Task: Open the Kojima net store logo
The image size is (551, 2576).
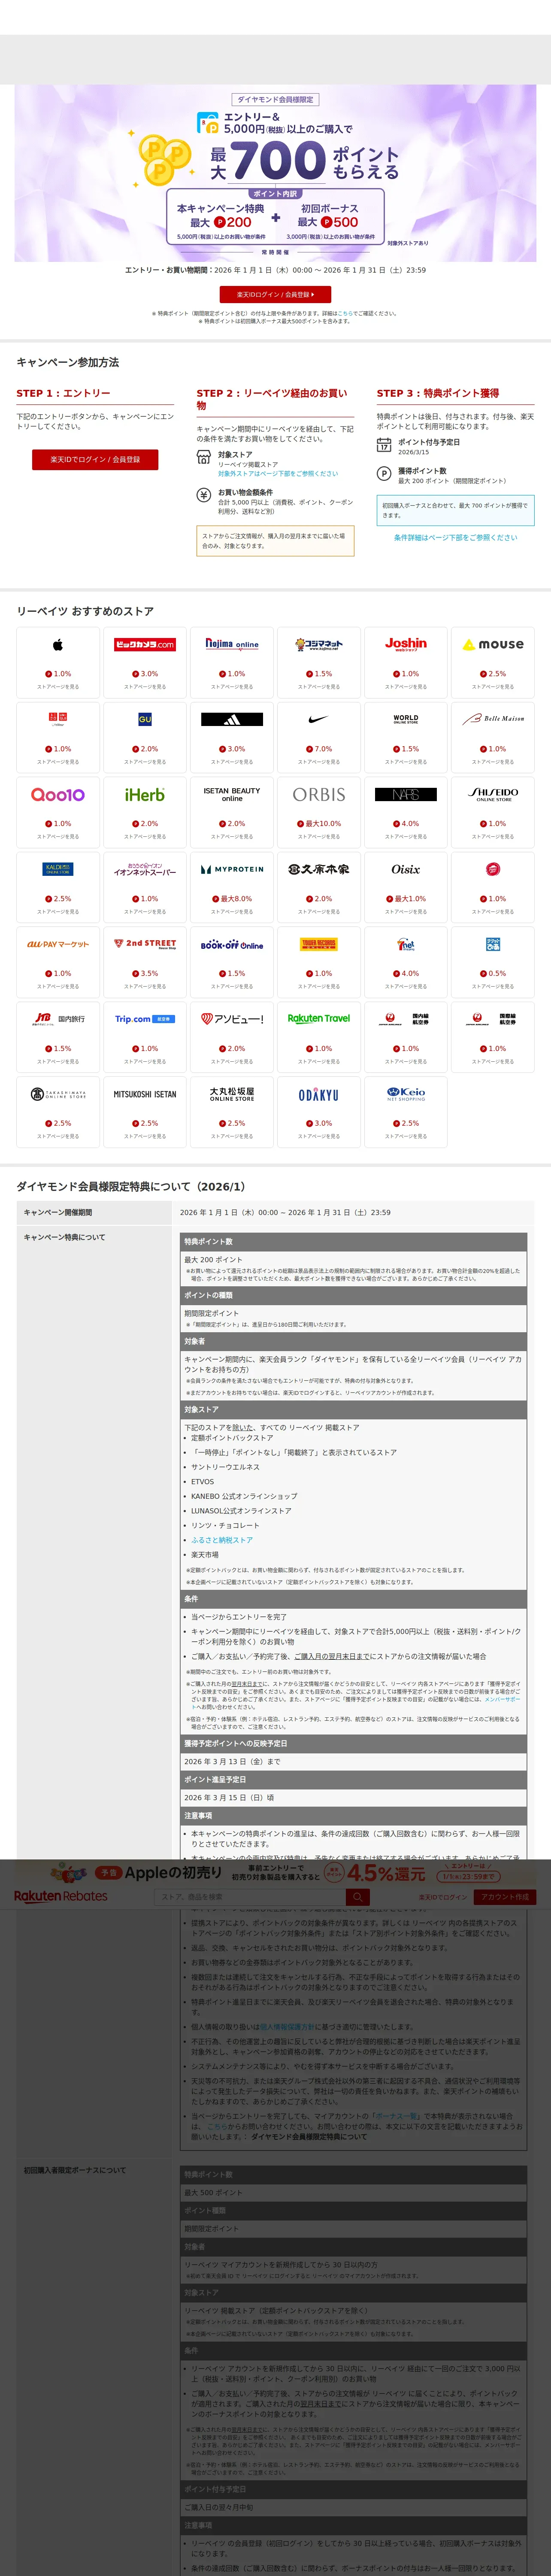Action: [319, 645]
